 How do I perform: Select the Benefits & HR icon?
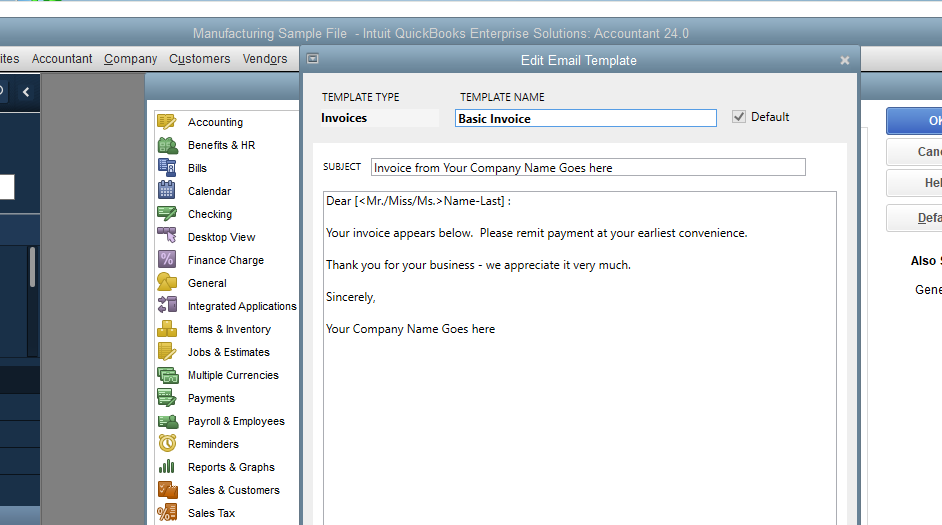pos(167,145)
